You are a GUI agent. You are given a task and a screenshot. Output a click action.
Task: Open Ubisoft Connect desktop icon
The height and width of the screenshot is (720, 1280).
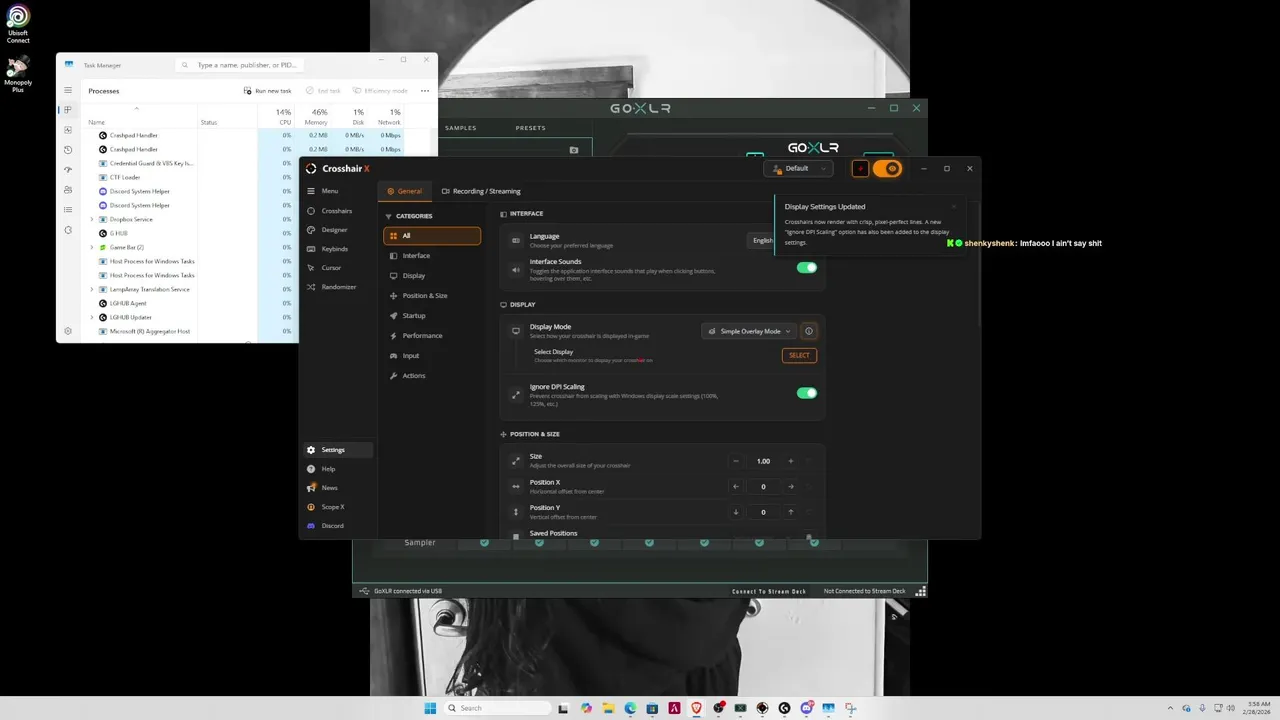pos(18,25)
